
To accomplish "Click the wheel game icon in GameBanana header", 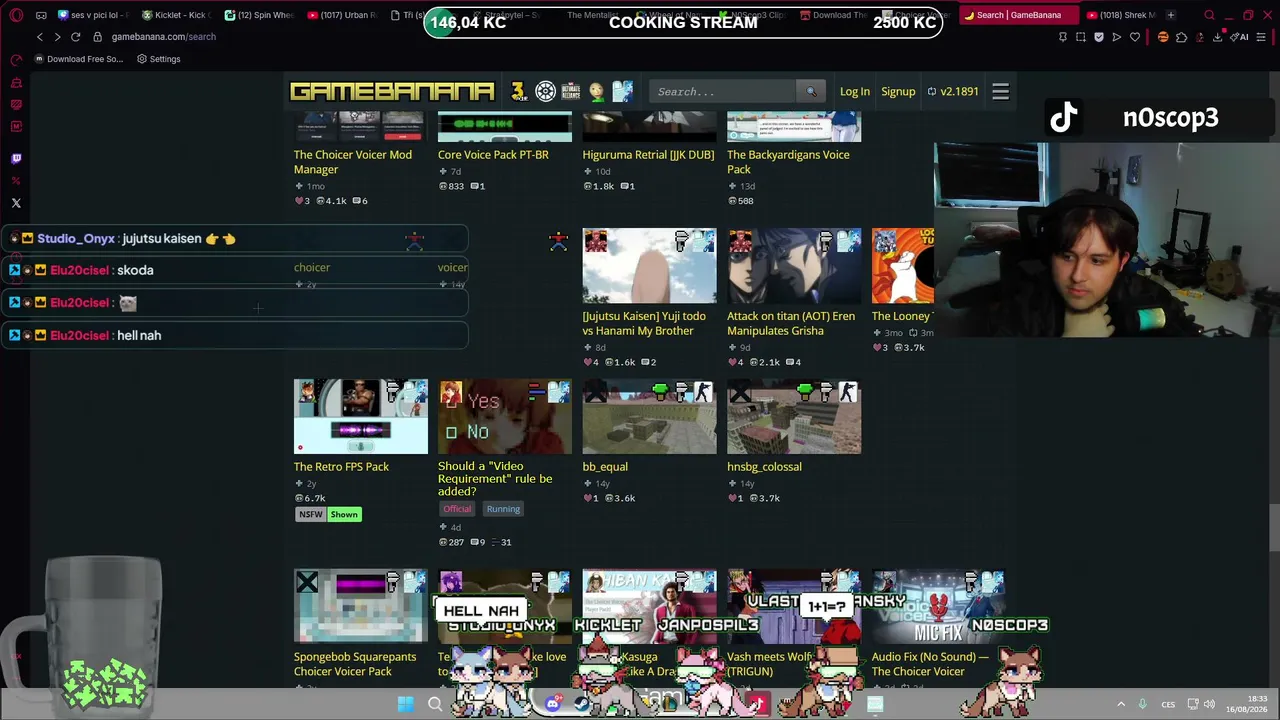I will pyautogui.click(x=545, y=92).
